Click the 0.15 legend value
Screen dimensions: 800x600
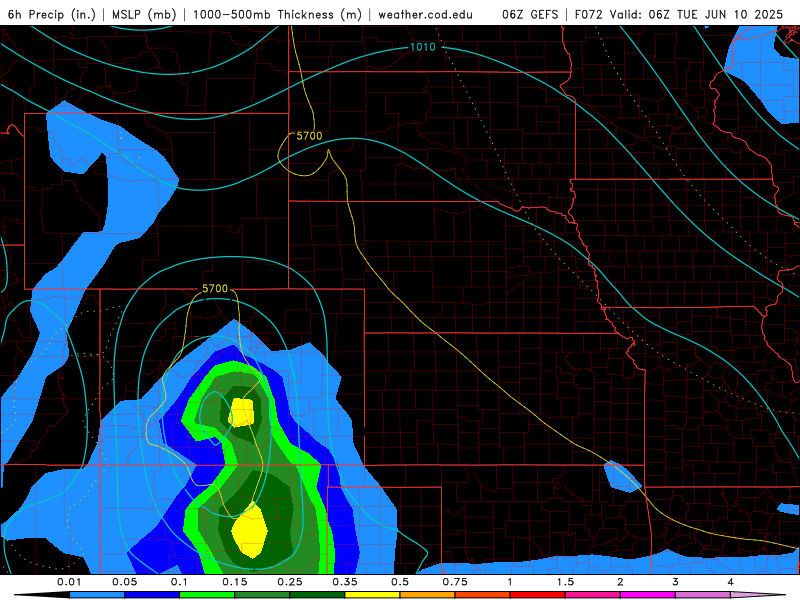pyautogui.click(x=234, y=582)
